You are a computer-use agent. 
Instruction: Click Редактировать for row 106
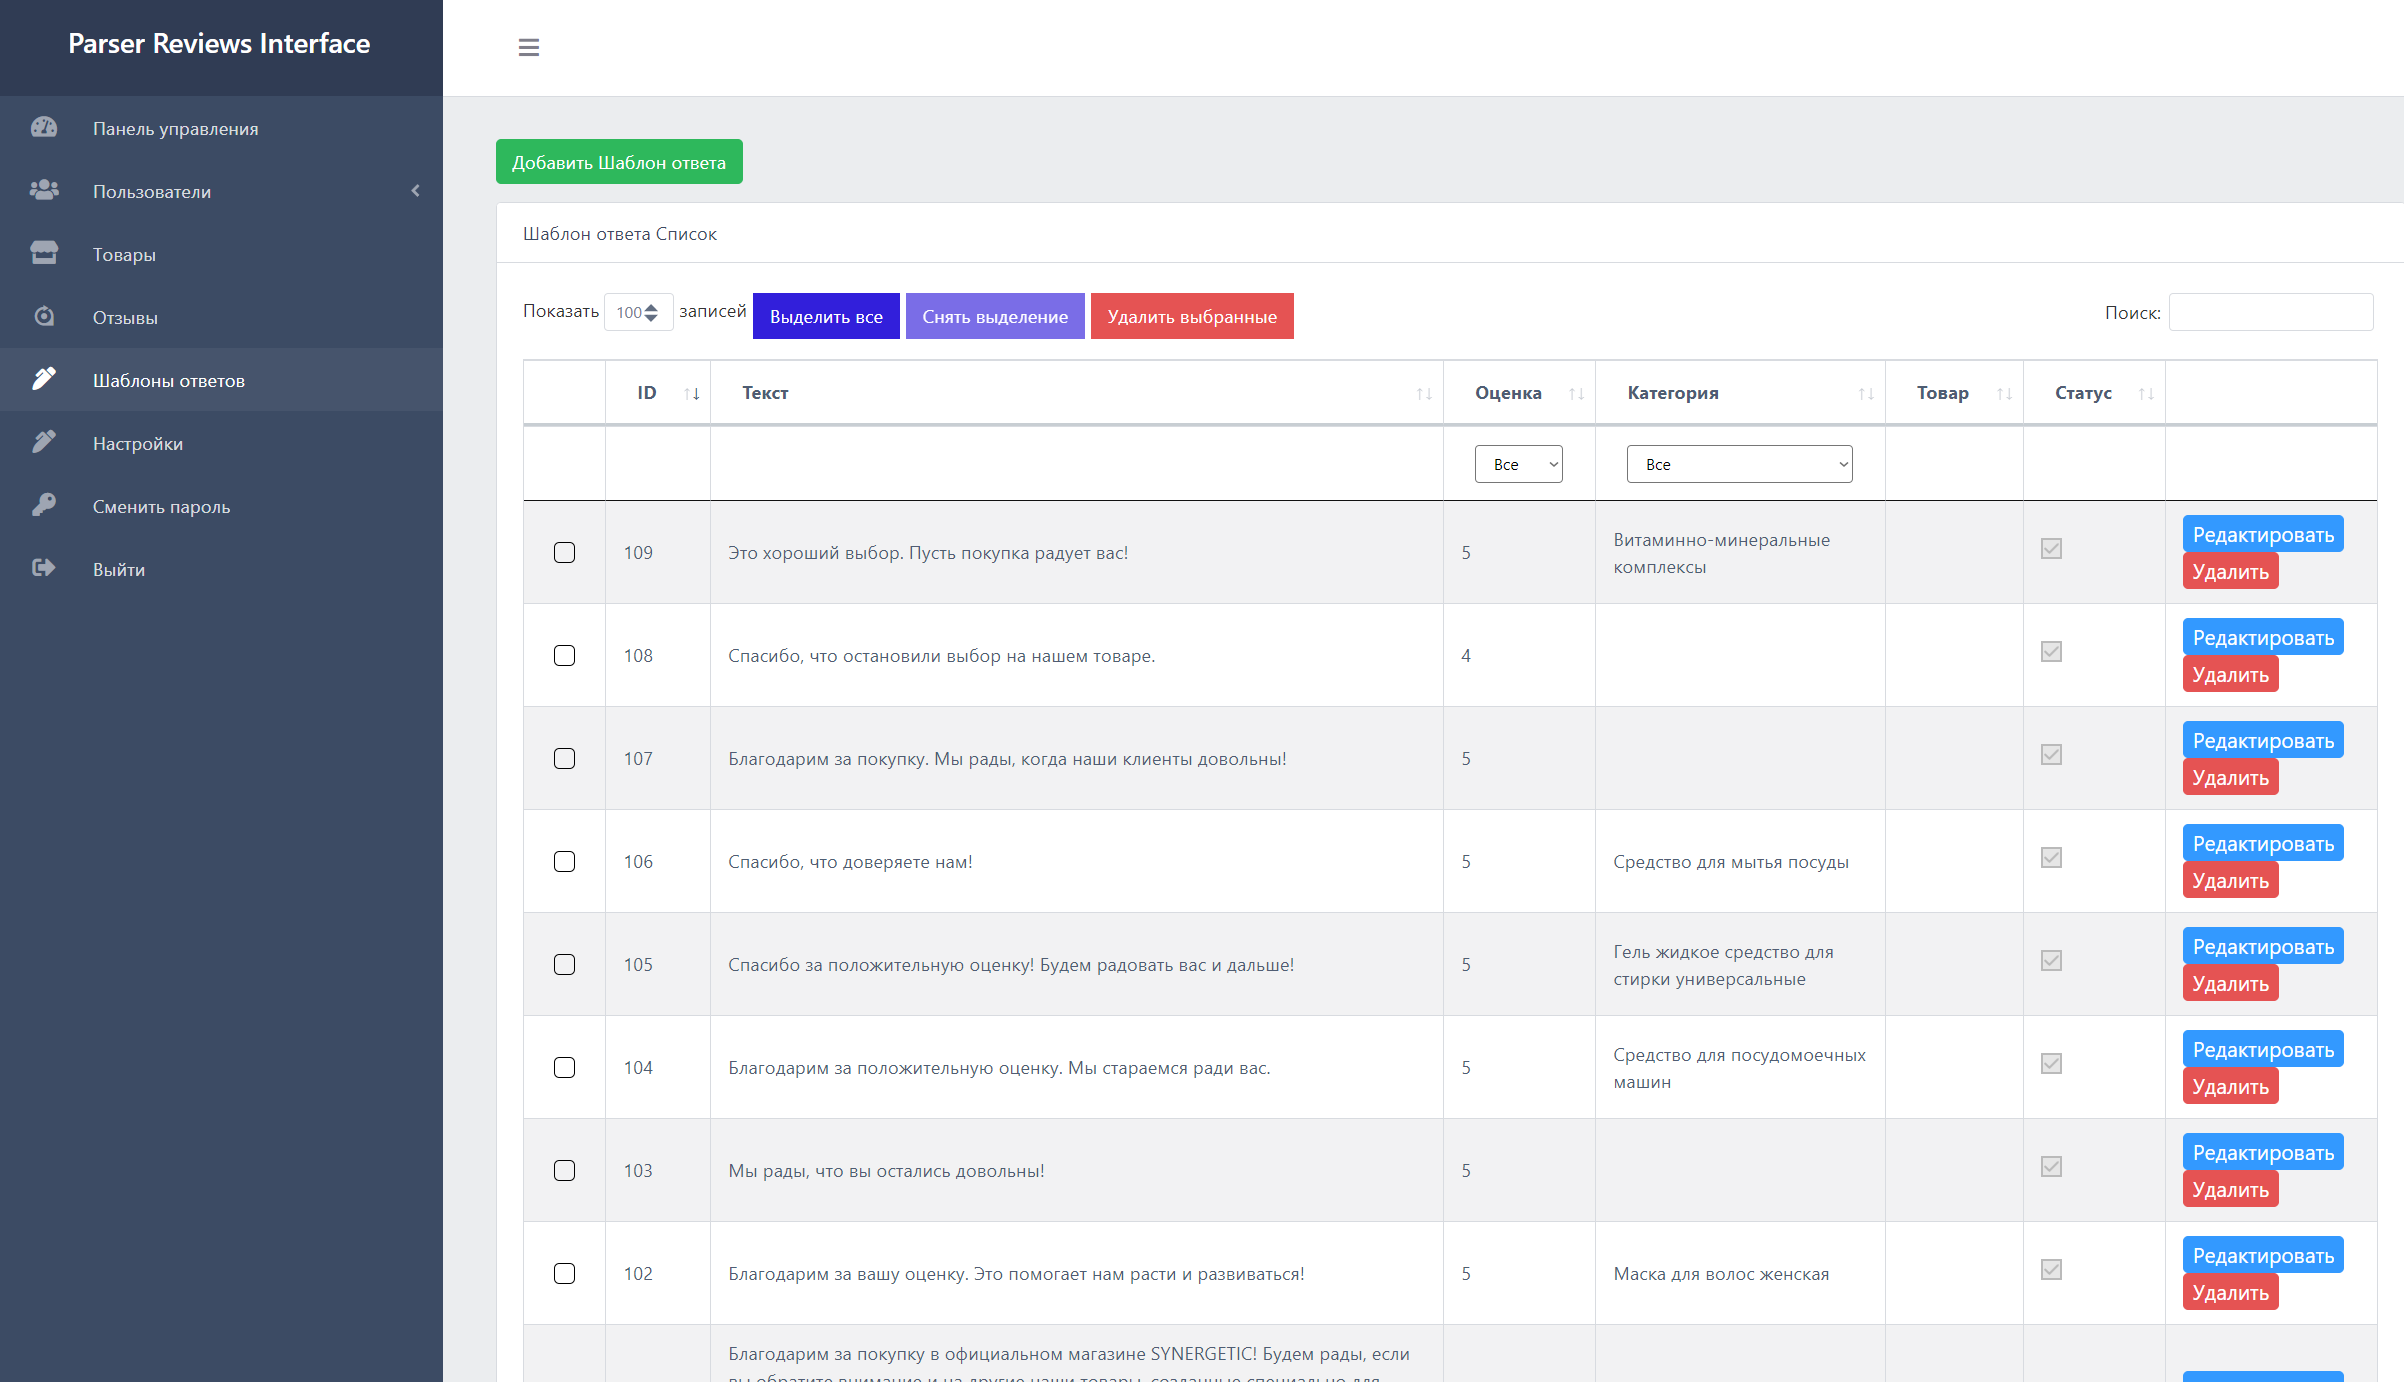click(x=2263, y=843)
